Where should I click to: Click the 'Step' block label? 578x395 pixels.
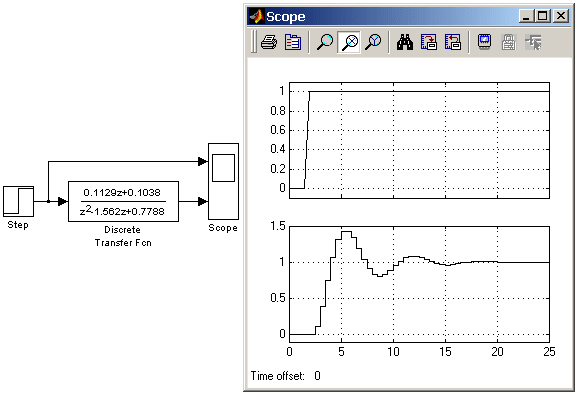(x=18, y=225)
